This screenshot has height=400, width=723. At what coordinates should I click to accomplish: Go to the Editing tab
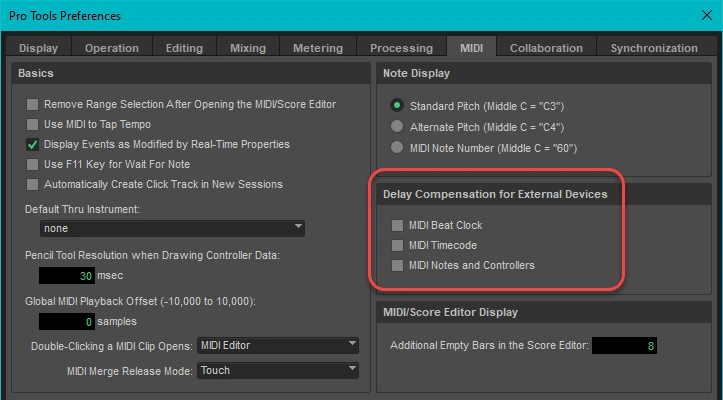[x=183, y=48]
